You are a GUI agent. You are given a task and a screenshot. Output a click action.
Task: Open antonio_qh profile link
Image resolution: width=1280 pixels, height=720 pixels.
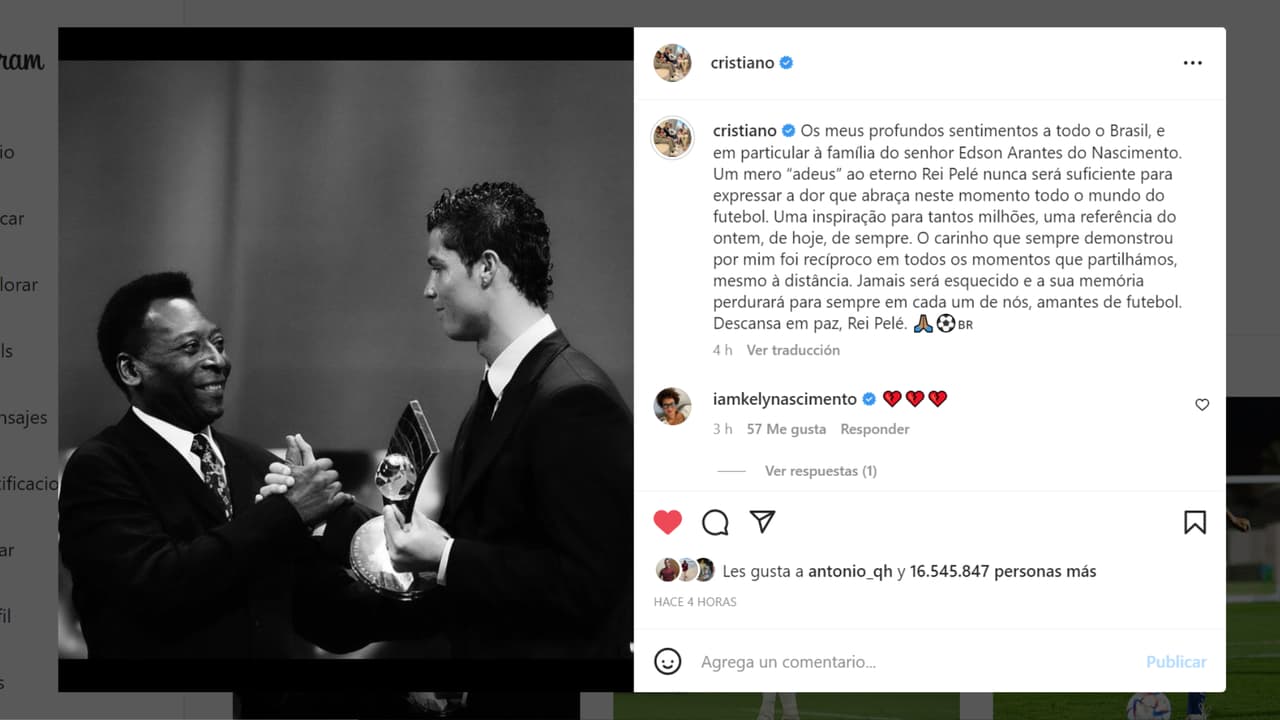850,572
